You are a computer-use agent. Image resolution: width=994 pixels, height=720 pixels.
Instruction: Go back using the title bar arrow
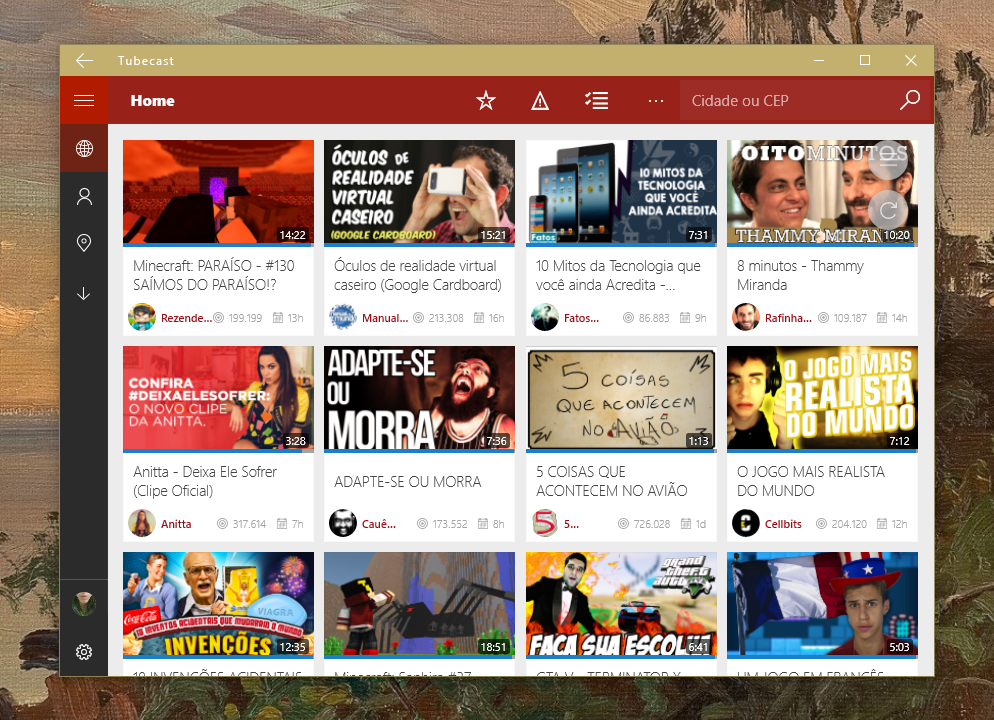tap(84, 60)
